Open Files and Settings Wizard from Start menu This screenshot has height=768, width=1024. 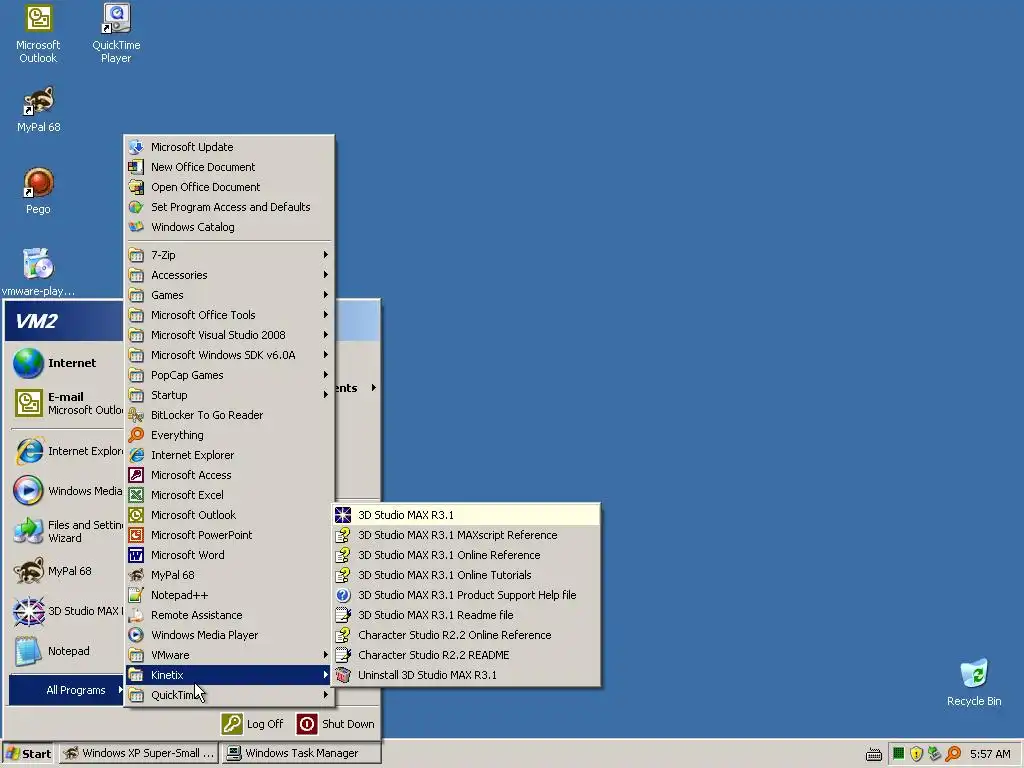point(64,532)
